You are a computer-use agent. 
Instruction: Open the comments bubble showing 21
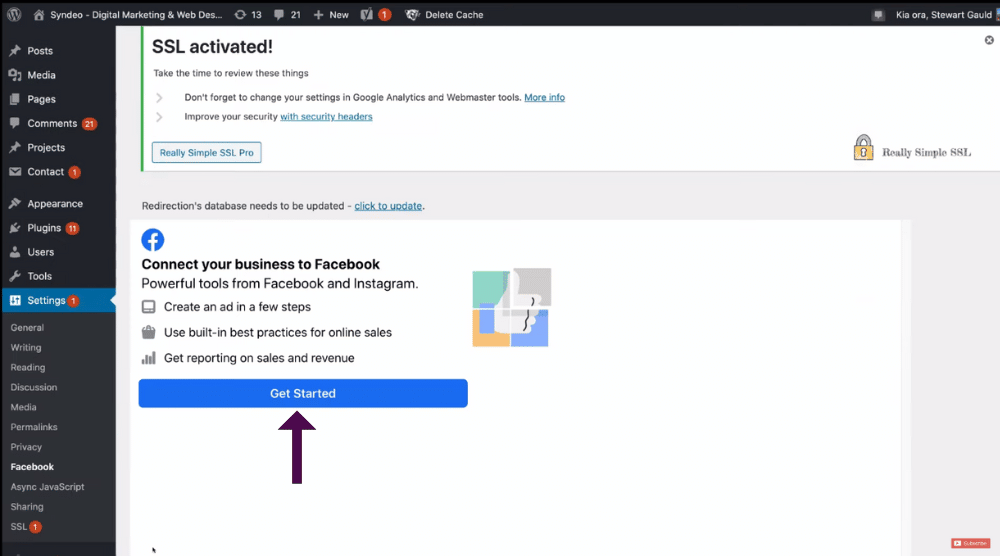click(279, 15)
